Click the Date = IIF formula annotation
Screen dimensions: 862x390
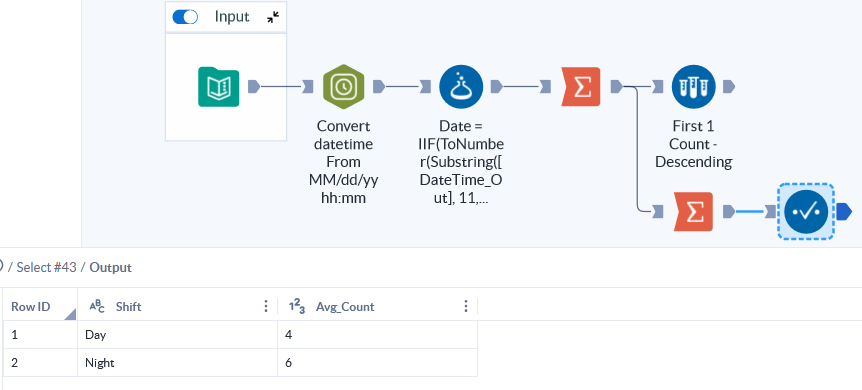tap(461, 162)
